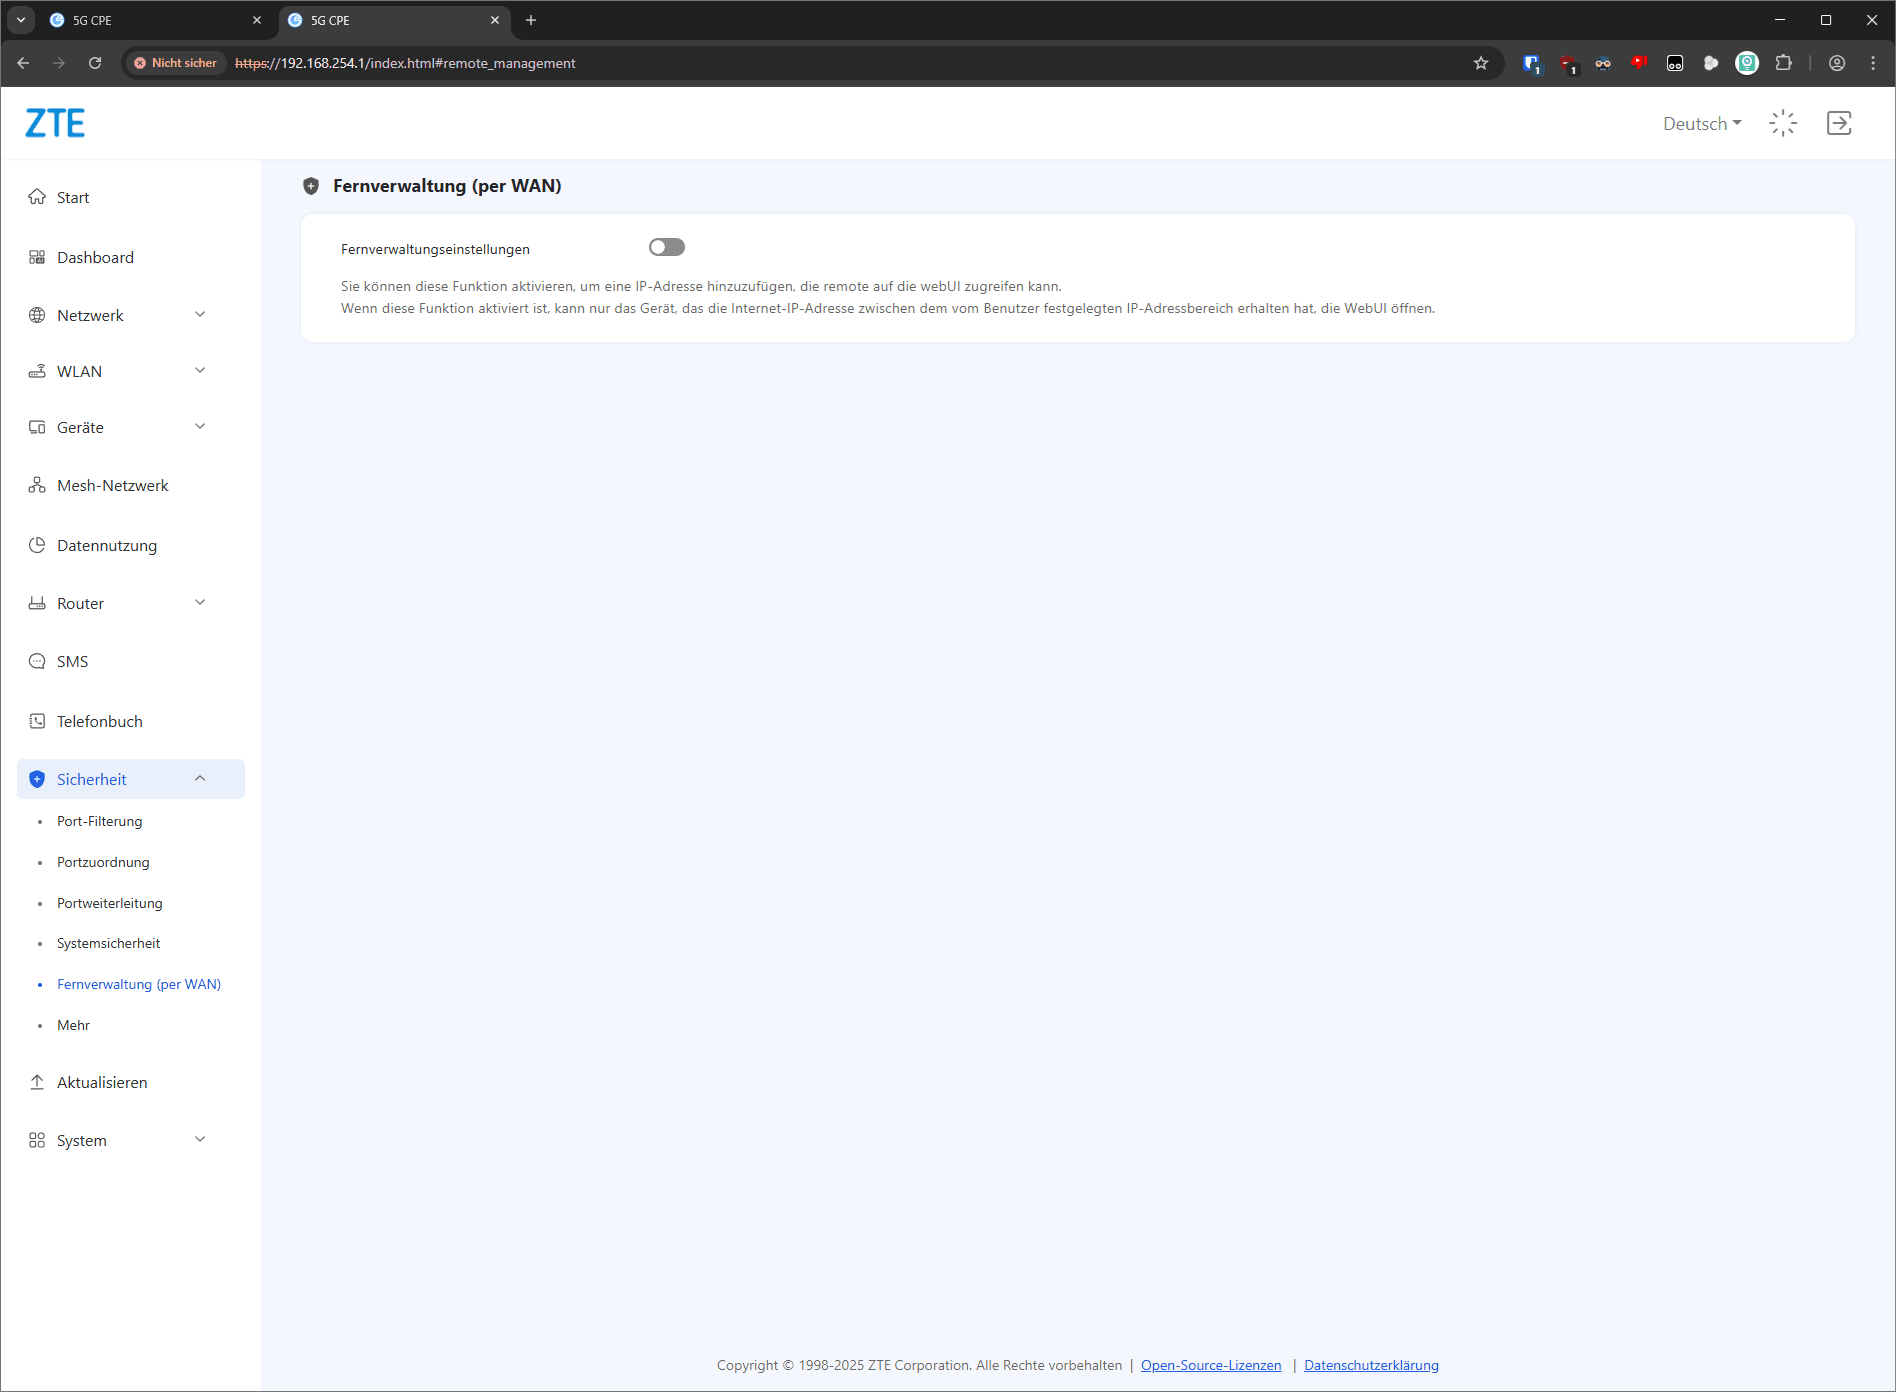1896x1392 pixels.
Task: Enable the Fernverwaltungseinstellungen toggle
Action: tap(666, 247)
